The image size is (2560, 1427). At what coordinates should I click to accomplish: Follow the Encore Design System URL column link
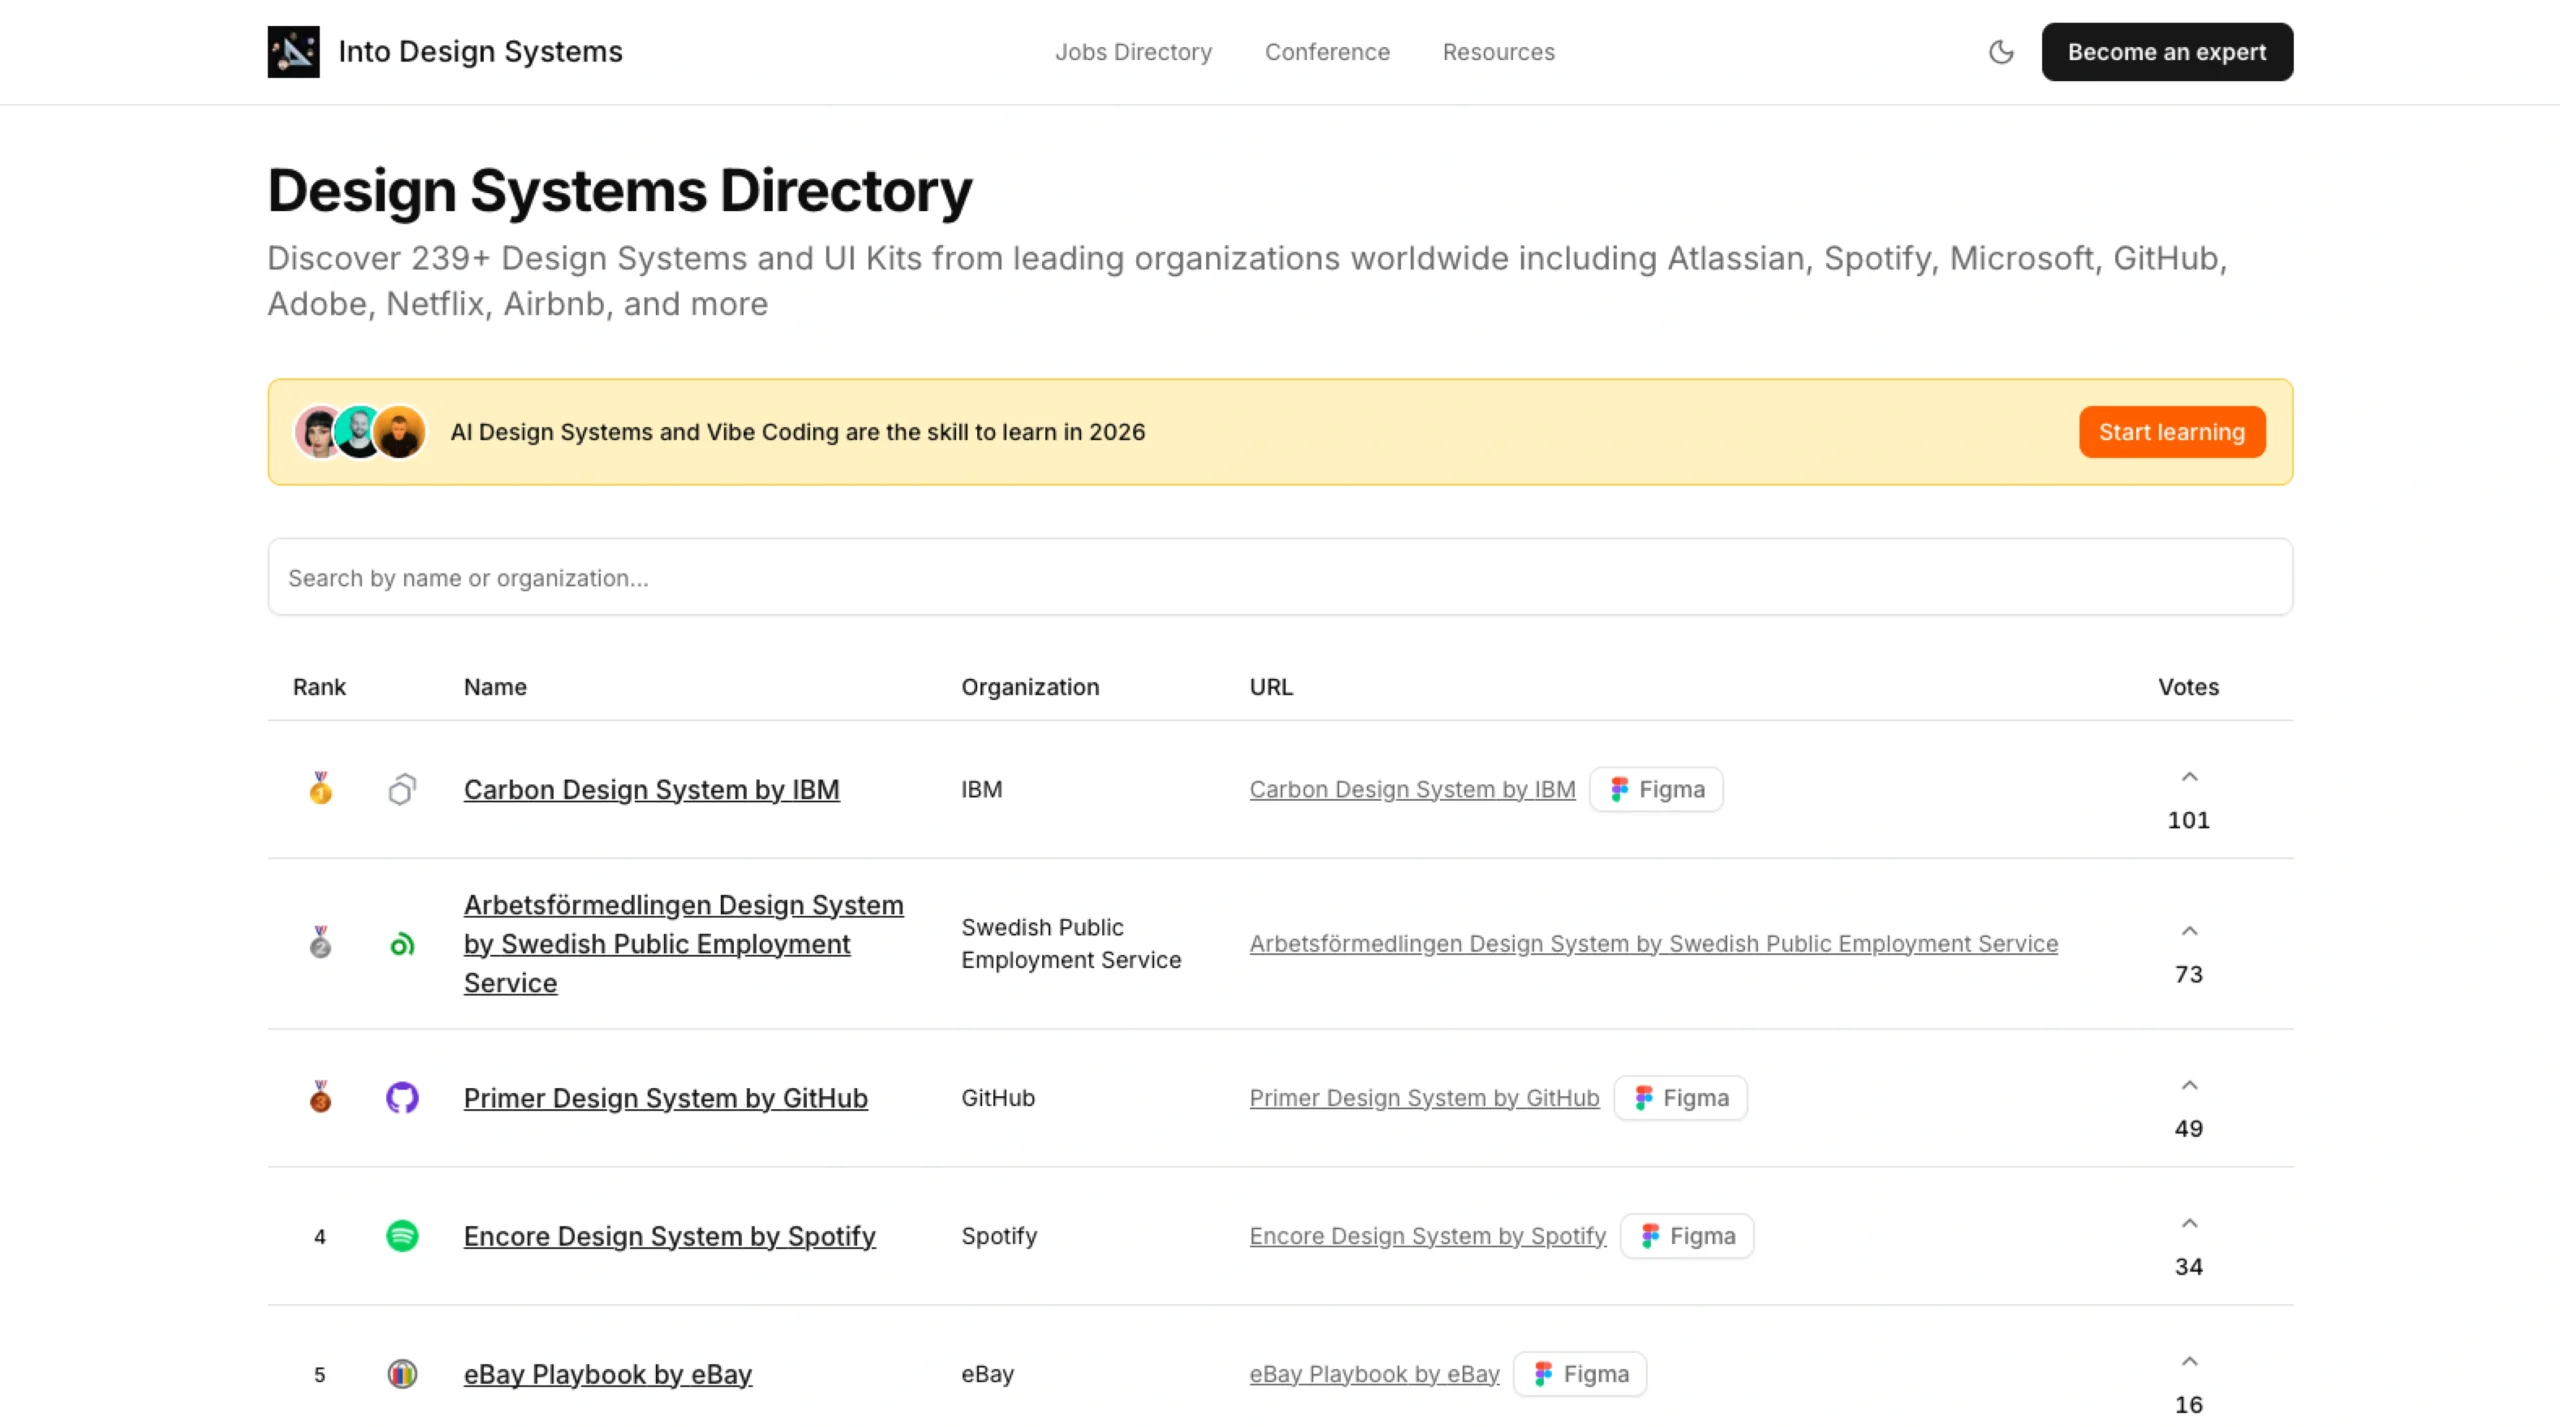(x=1427, y=1235)
